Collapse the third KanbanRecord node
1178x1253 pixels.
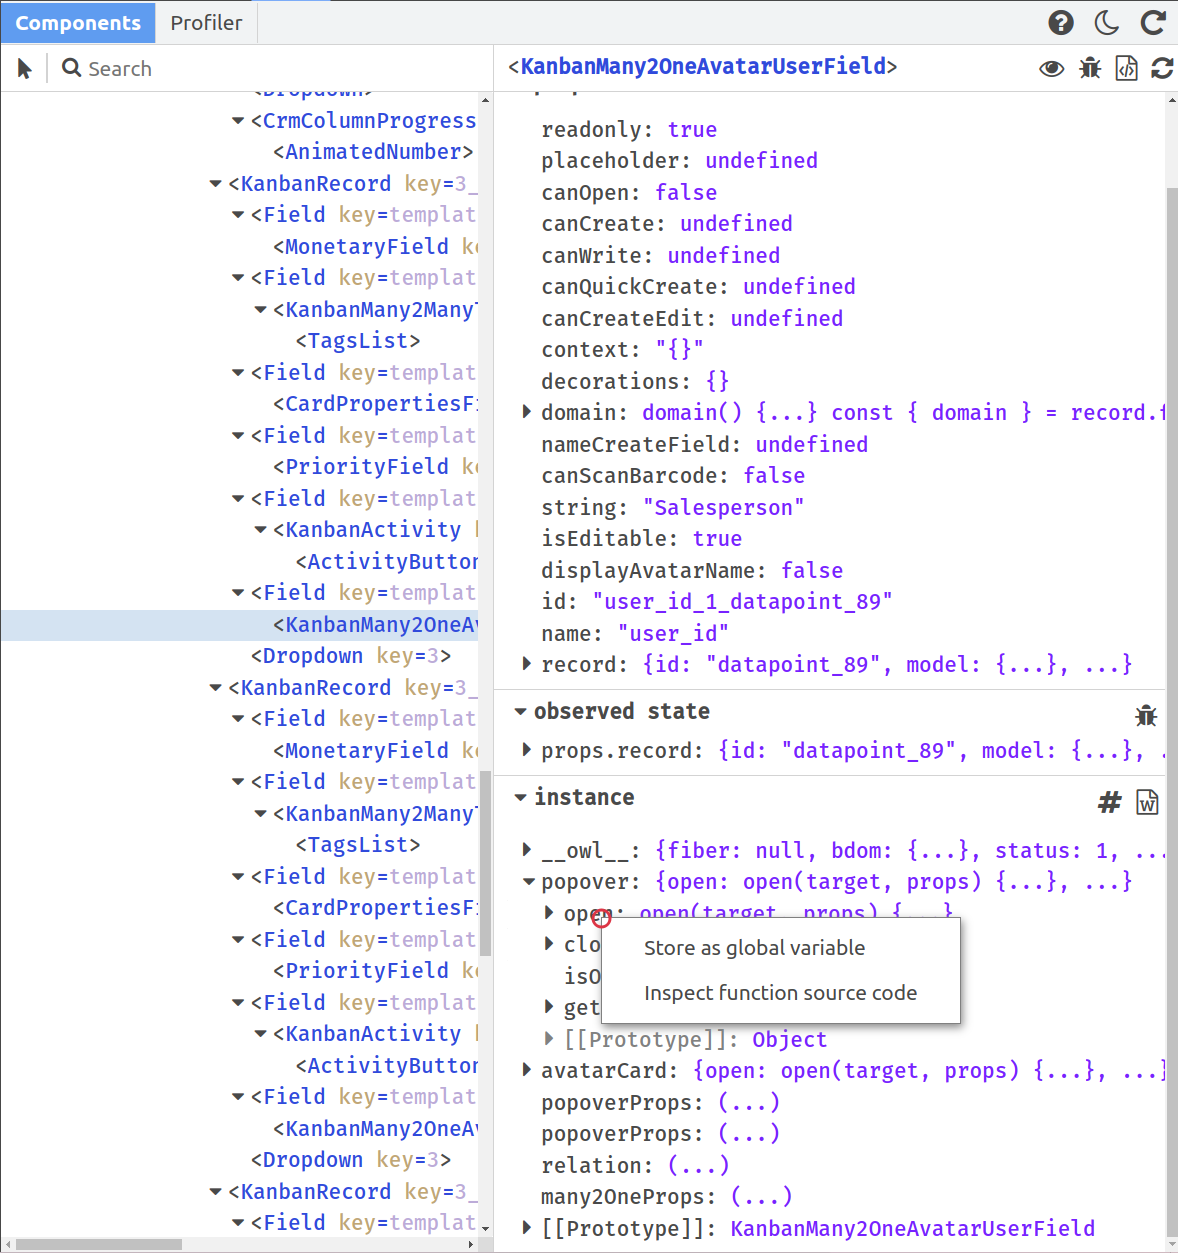click(215, 1192)
